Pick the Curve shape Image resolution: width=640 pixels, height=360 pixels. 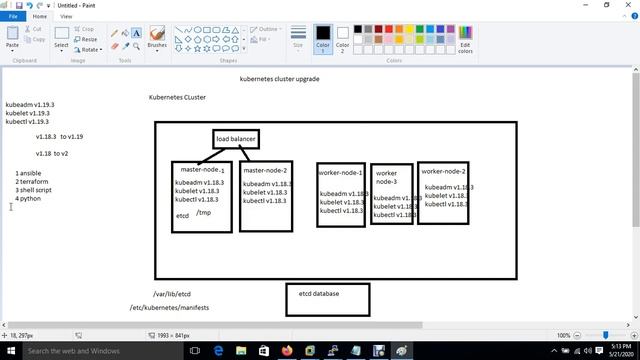click(x=188, y=30)
